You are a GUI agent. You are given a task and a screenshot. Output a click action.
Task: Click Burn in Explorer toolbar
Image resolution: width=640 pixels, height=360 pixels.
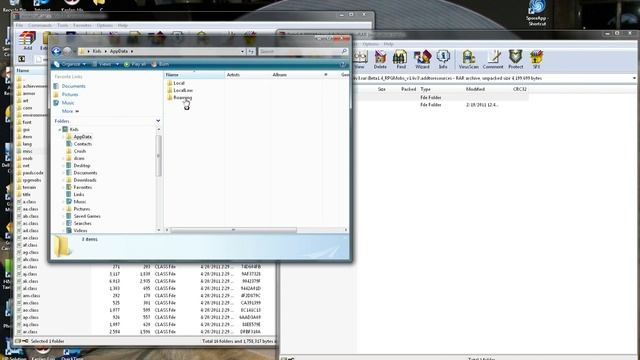pyautogui.click(x=160, y=64)
